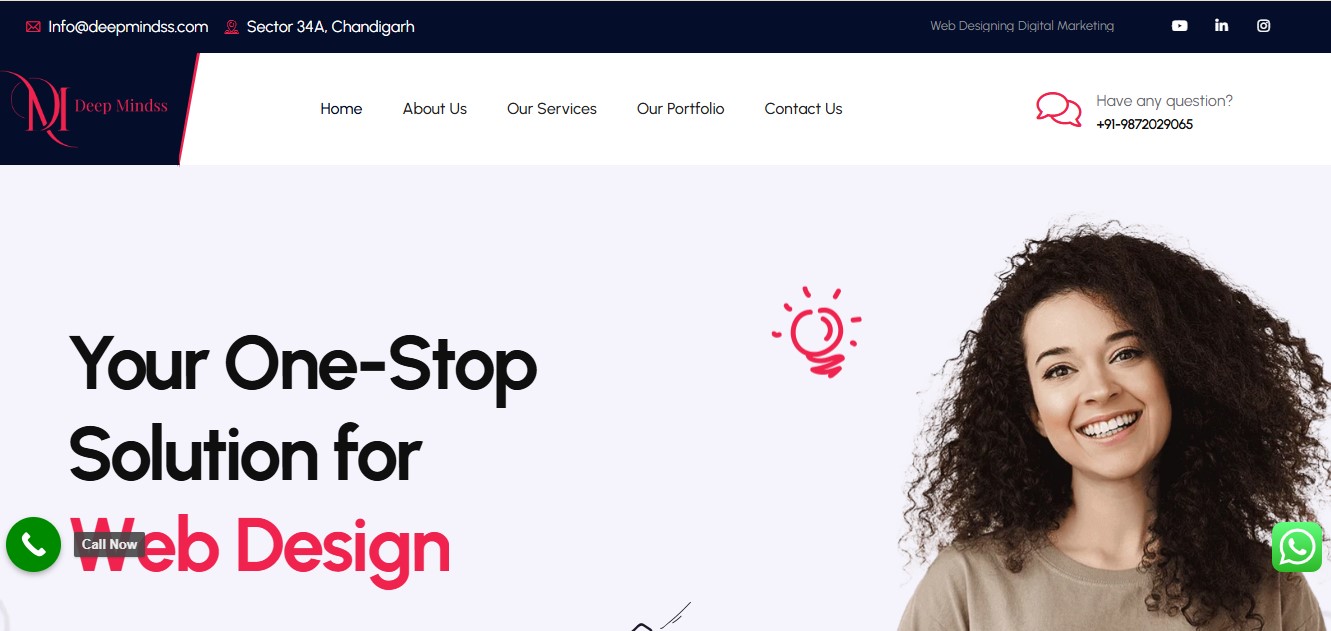Open the YouTube social icon
This screenshot has width=1331, height=631.
tap(1180, 26)
